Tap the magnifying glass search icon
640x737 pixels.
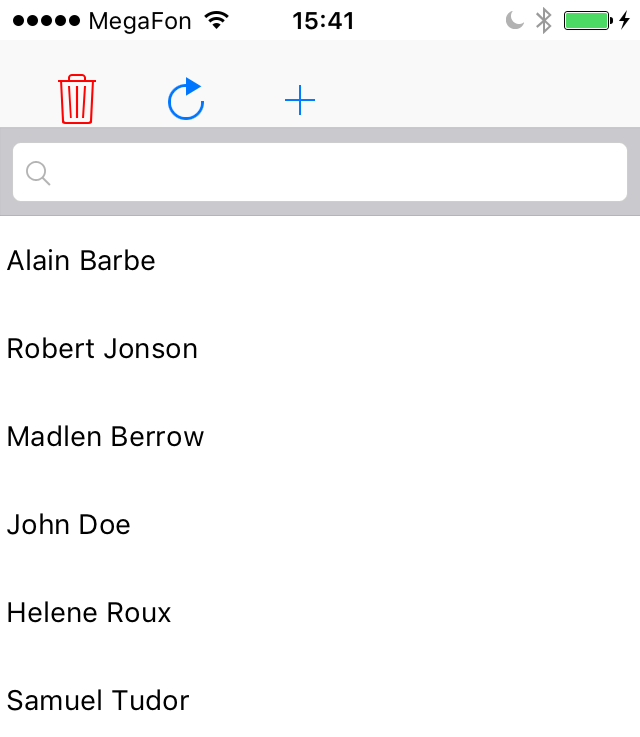[x=38, y=173]
